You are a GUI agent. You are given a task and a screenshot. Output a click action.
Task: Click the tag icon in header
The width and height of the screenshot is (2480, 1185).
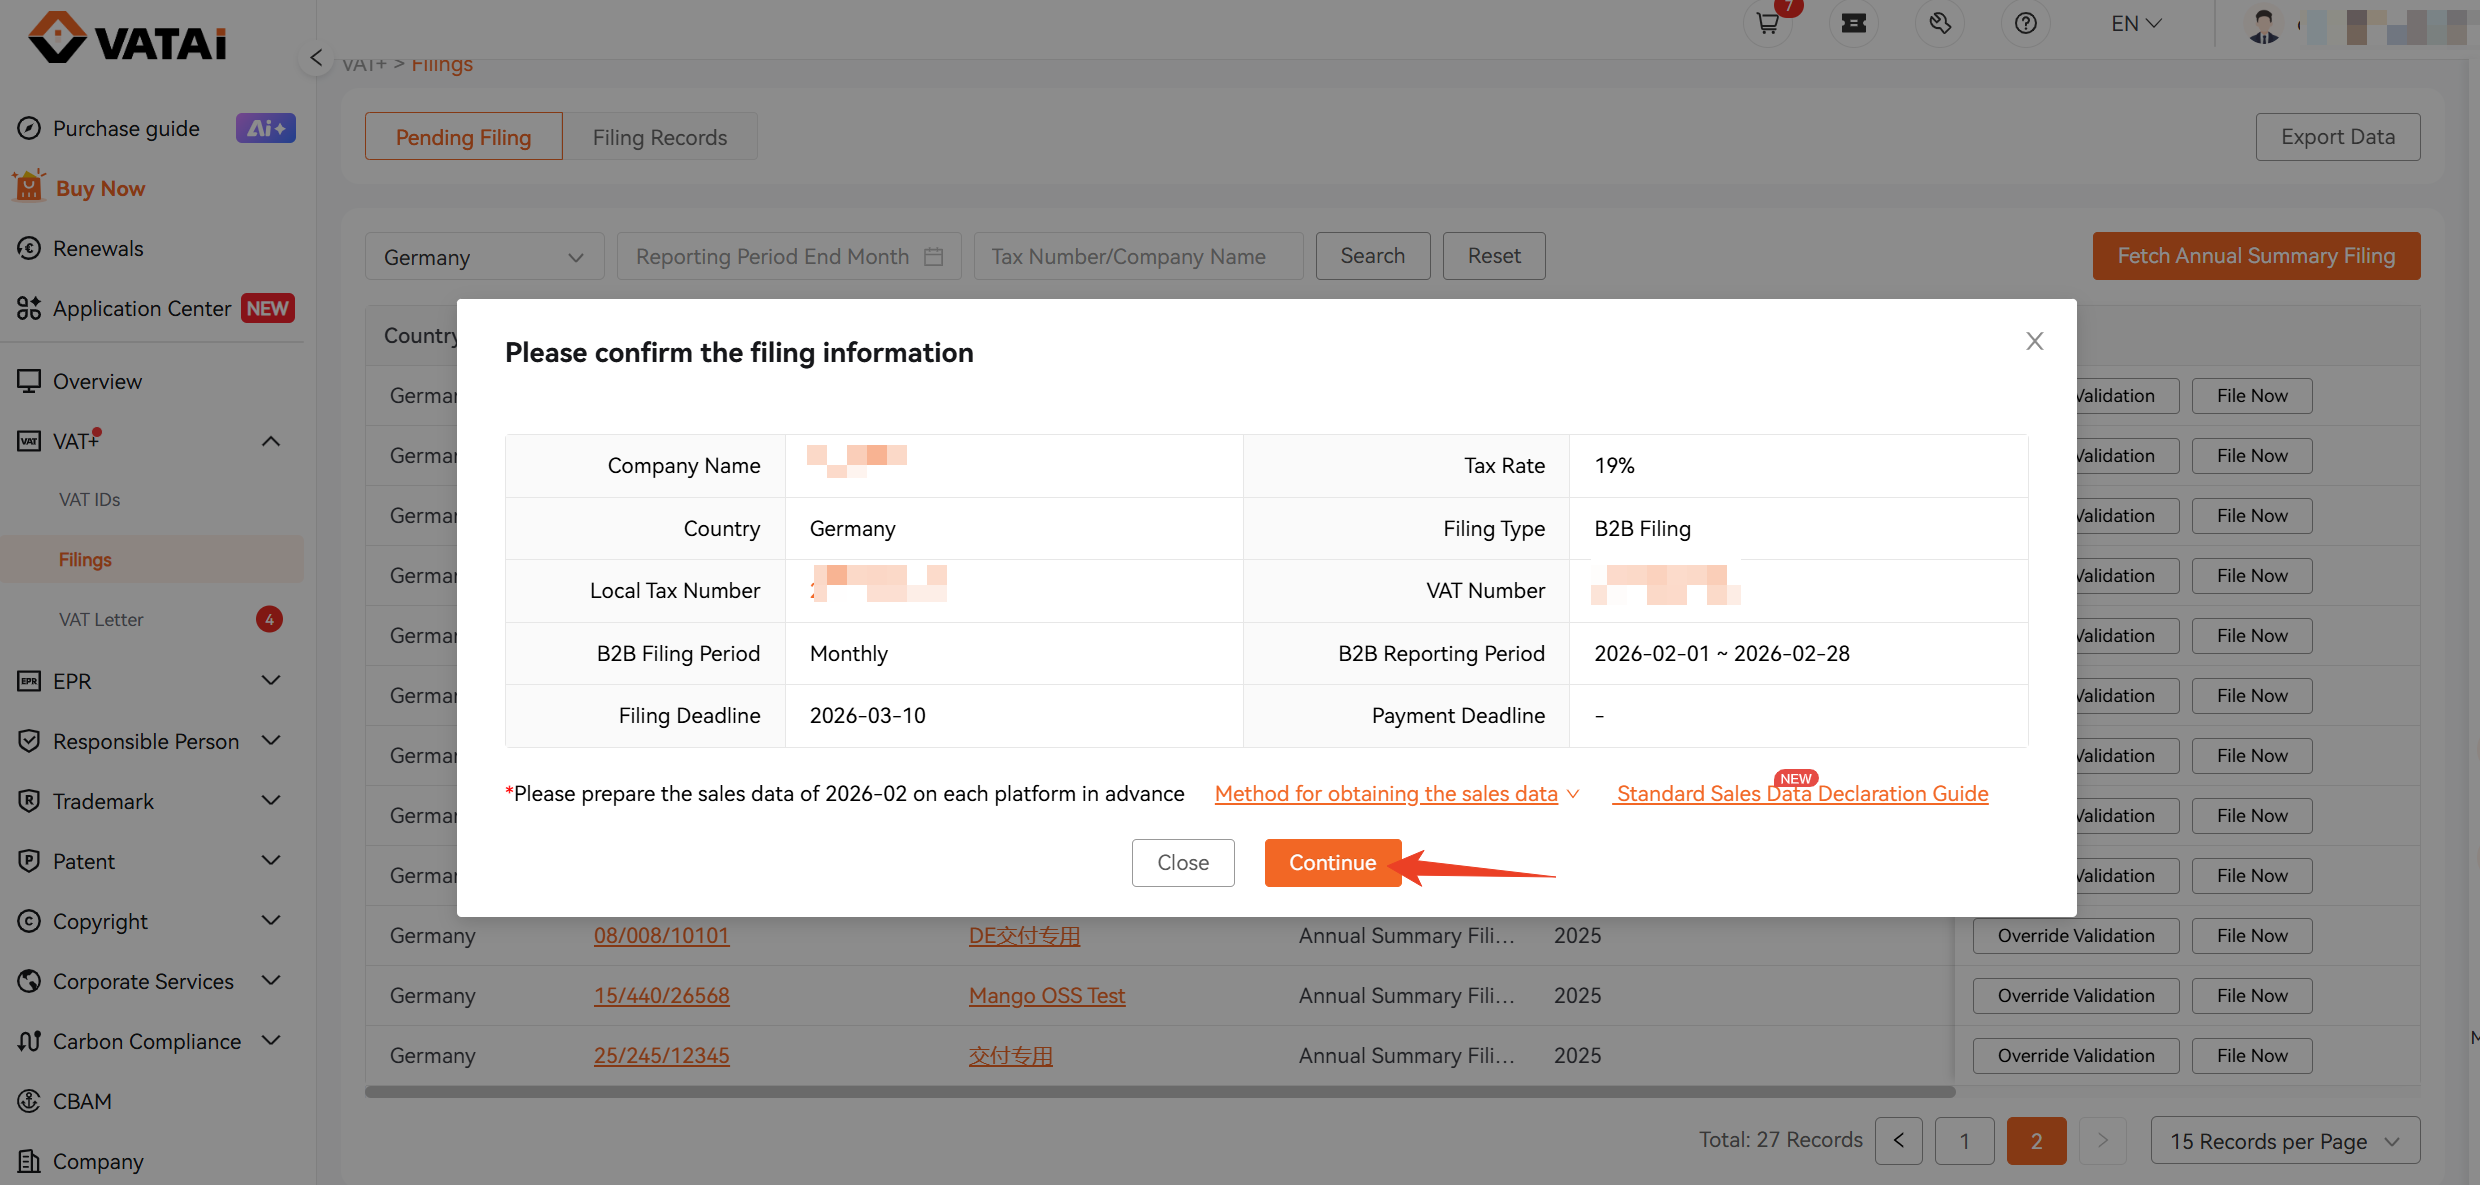coord(1939,23)
